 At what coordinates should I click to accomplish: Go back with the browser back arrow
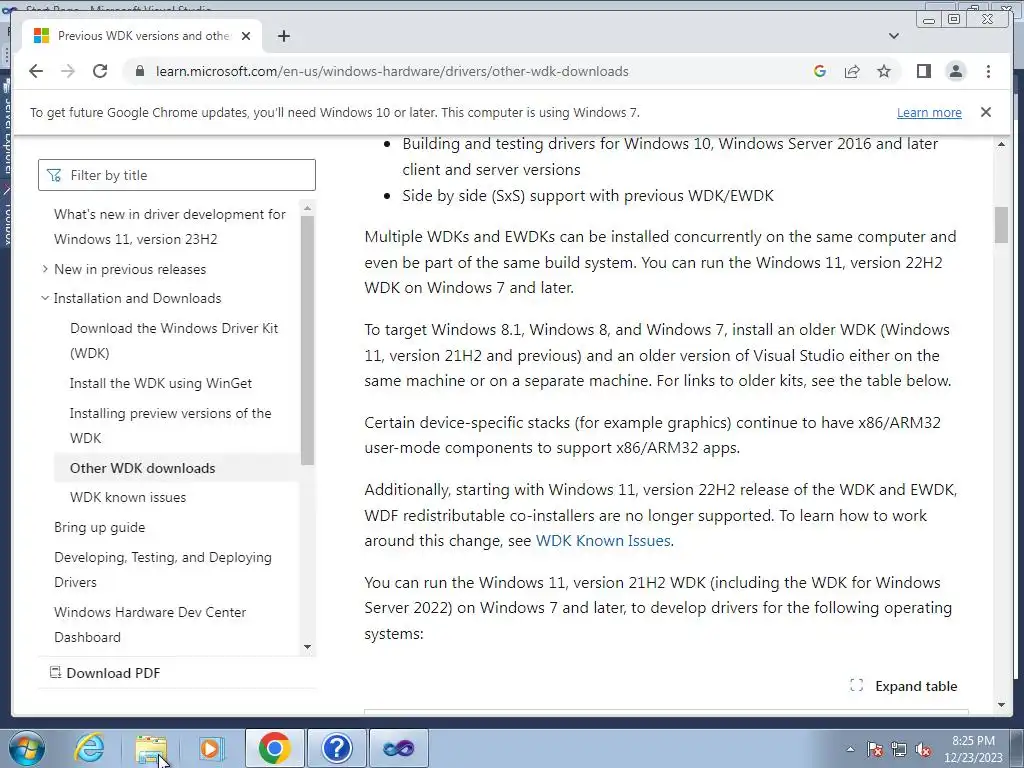(x=36, y=71)
